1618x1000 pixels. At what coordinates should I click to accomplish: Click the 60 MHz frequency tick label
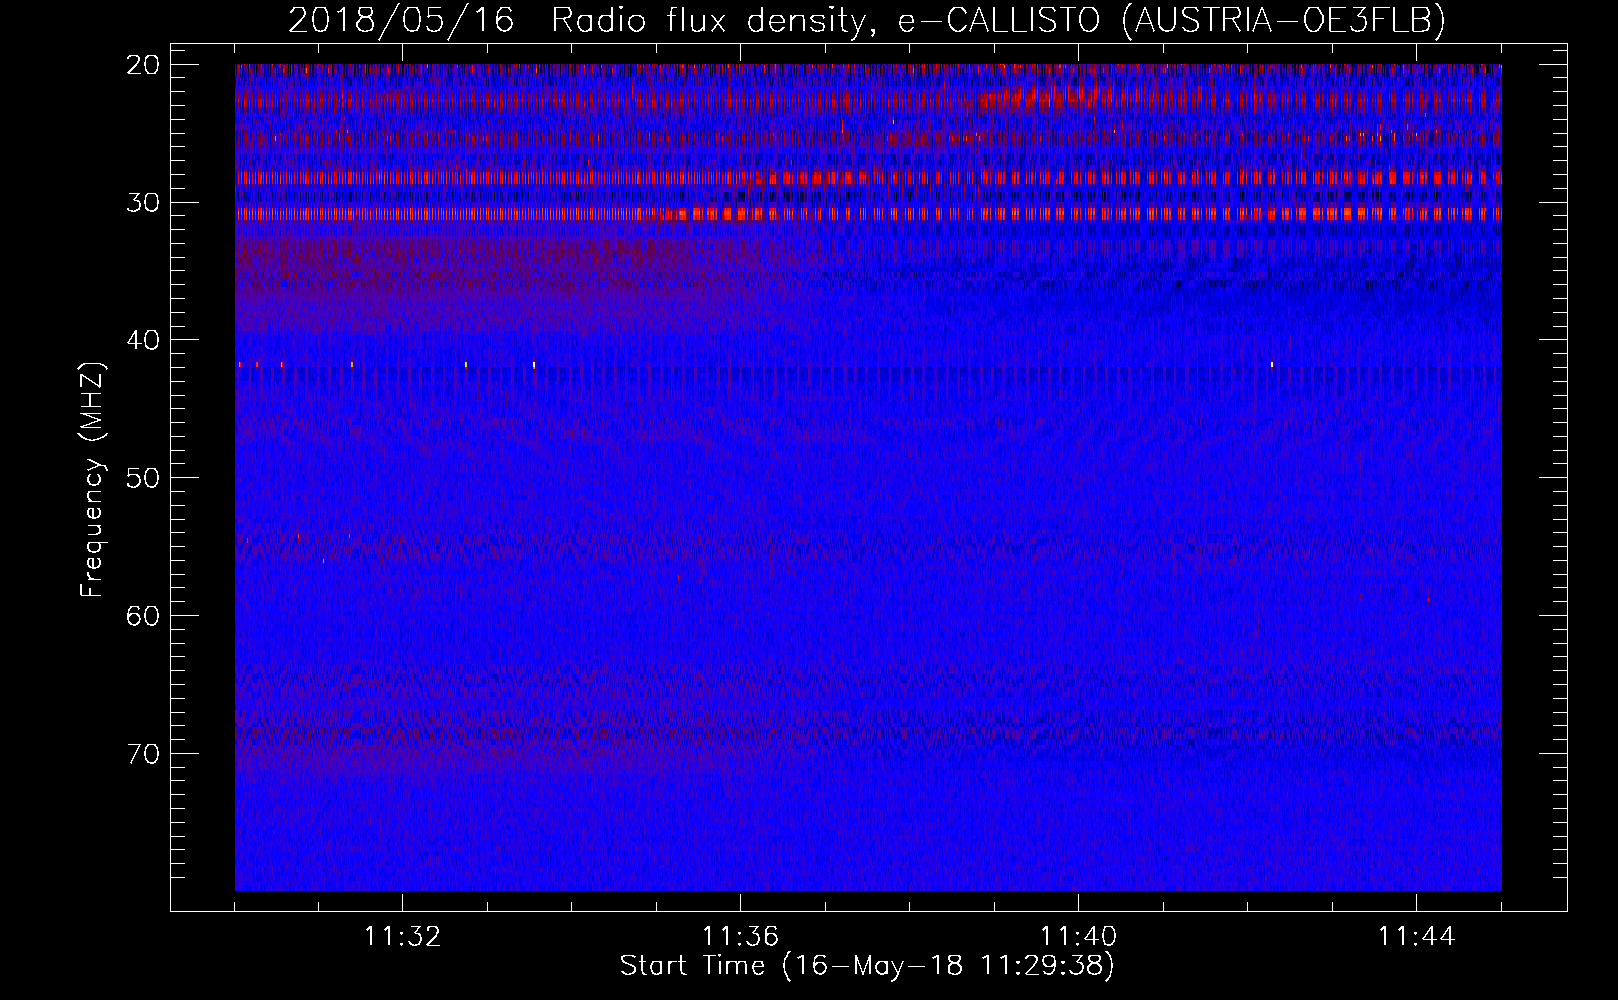(143, 615)
